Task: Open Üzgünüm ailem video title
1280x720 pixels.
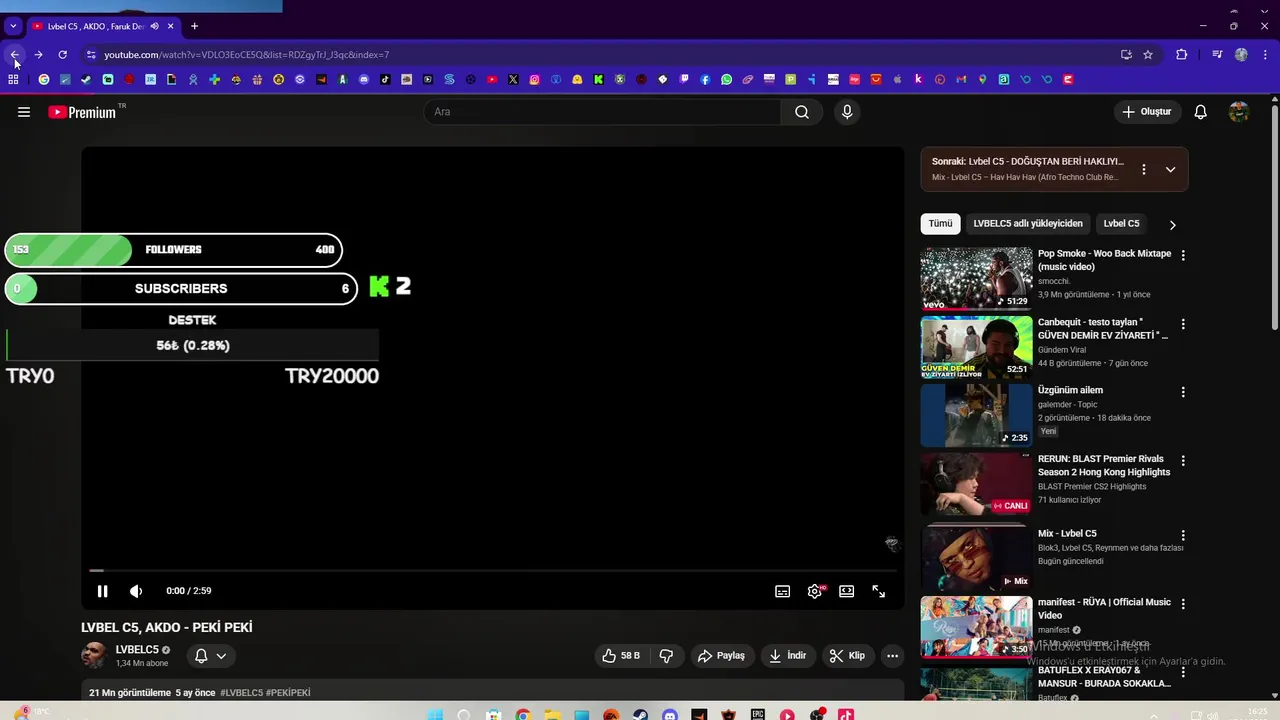Action: tap(1070, 391)
